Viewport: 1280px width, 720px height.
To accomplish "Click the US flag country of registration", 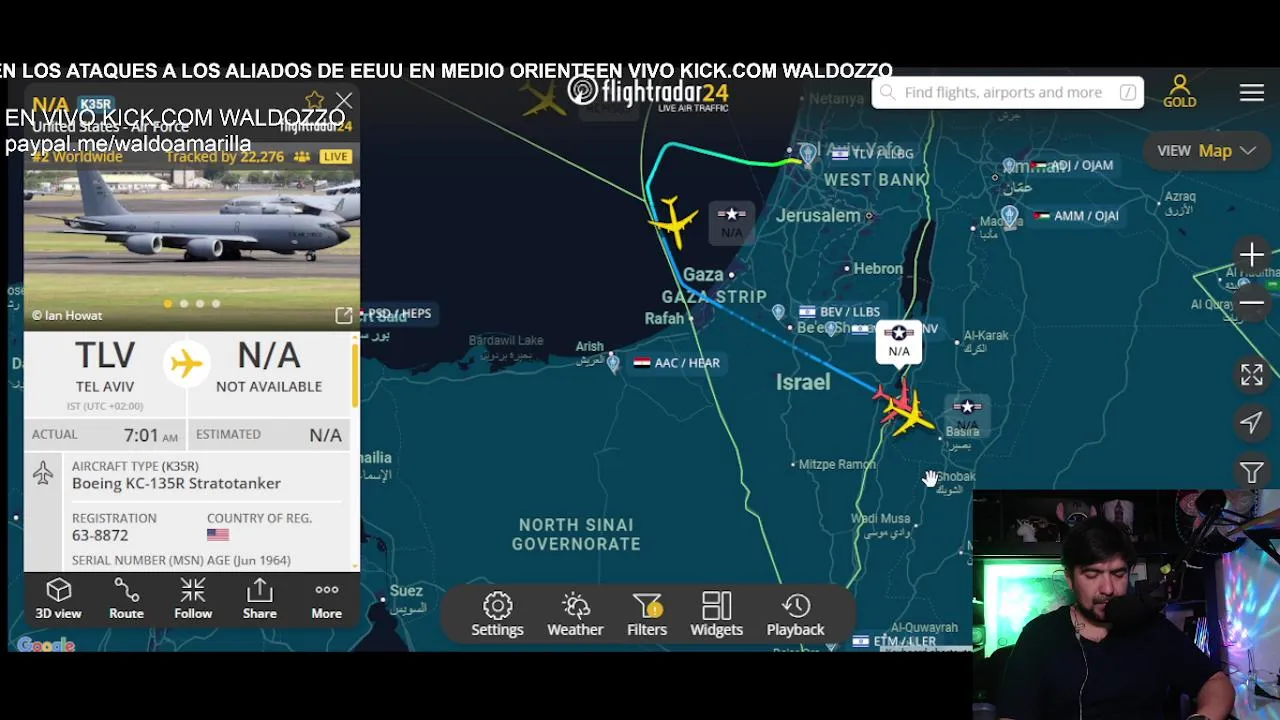I will point(218,535).
